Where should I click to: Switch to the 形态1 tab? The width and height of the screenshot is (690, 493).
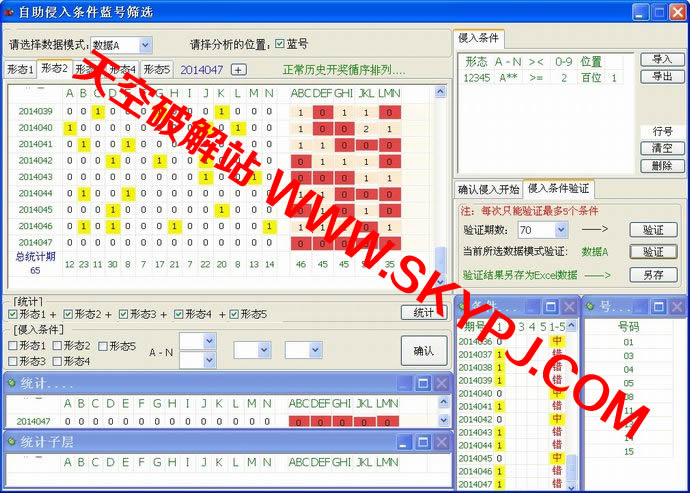click(x=19, y=69)
